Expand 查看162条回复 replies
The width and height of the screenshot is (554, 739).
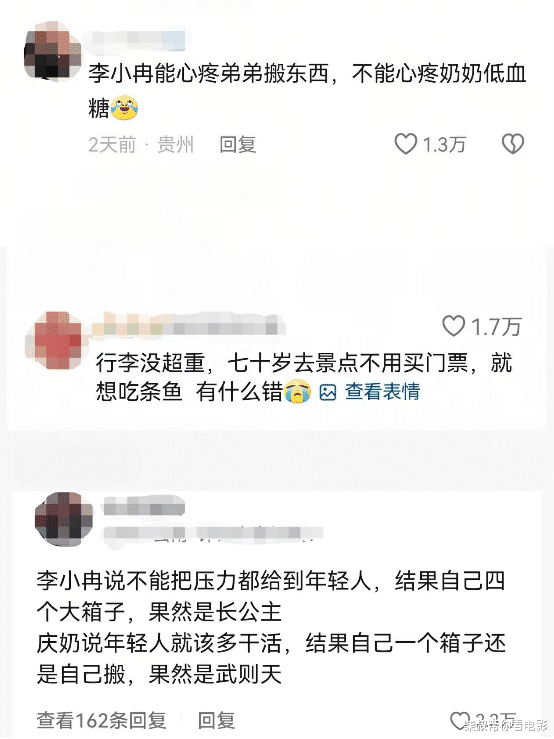tap(101, 721)
